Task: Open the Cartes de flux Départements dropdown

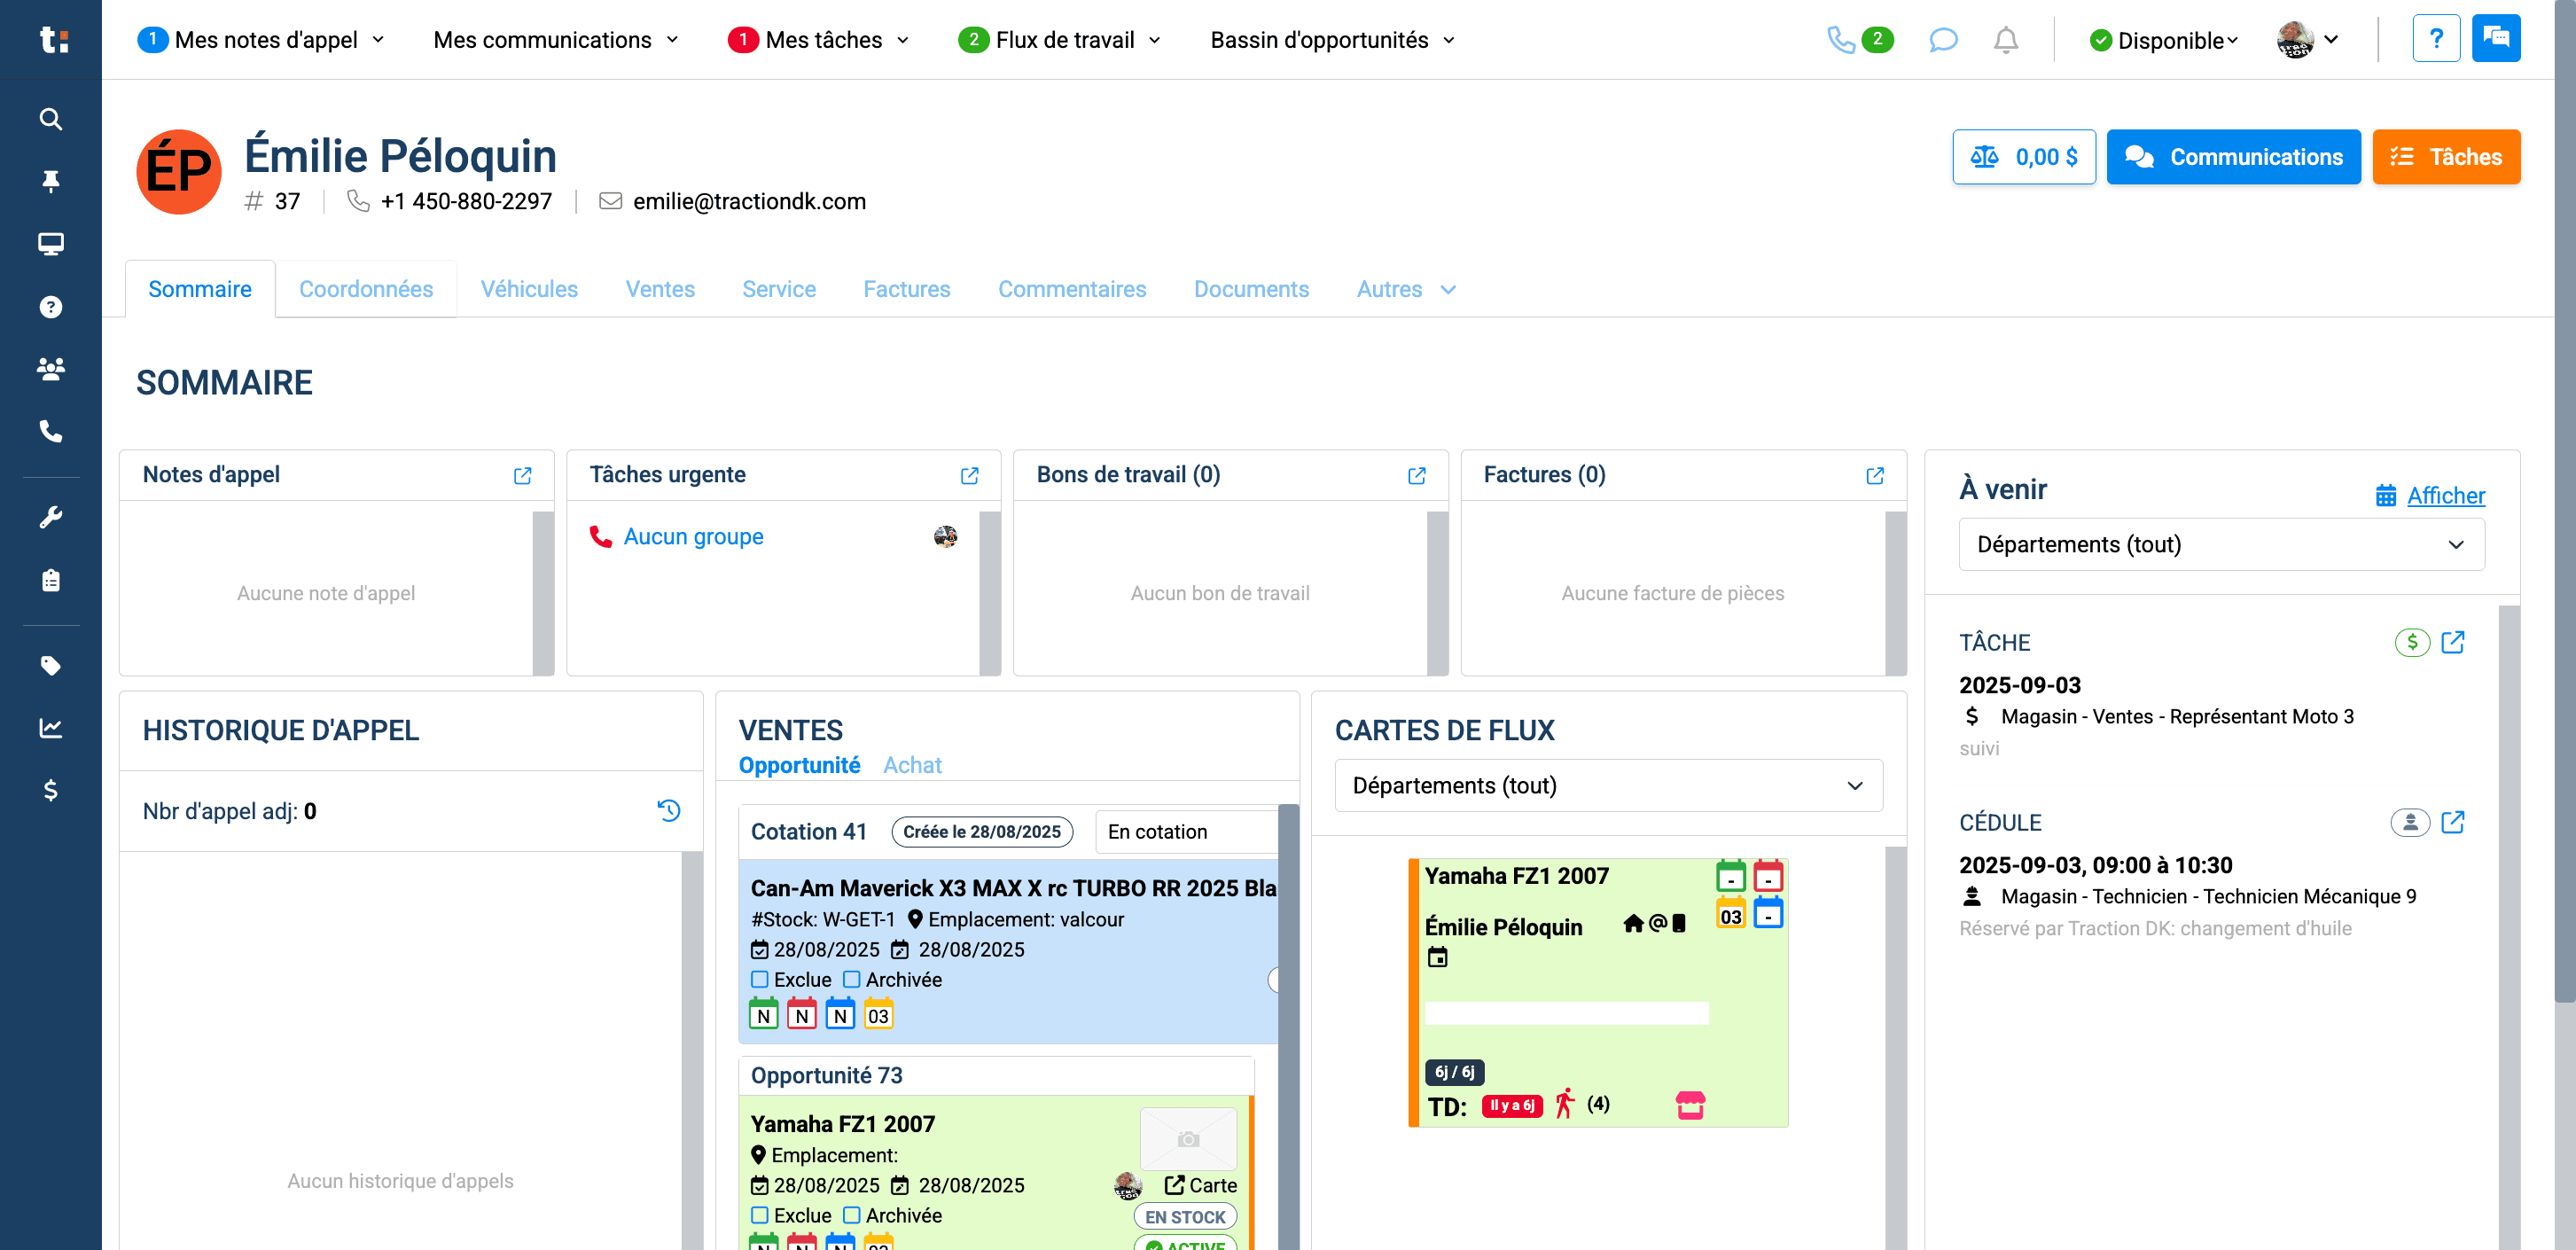Action: [x=1608, y=785]
